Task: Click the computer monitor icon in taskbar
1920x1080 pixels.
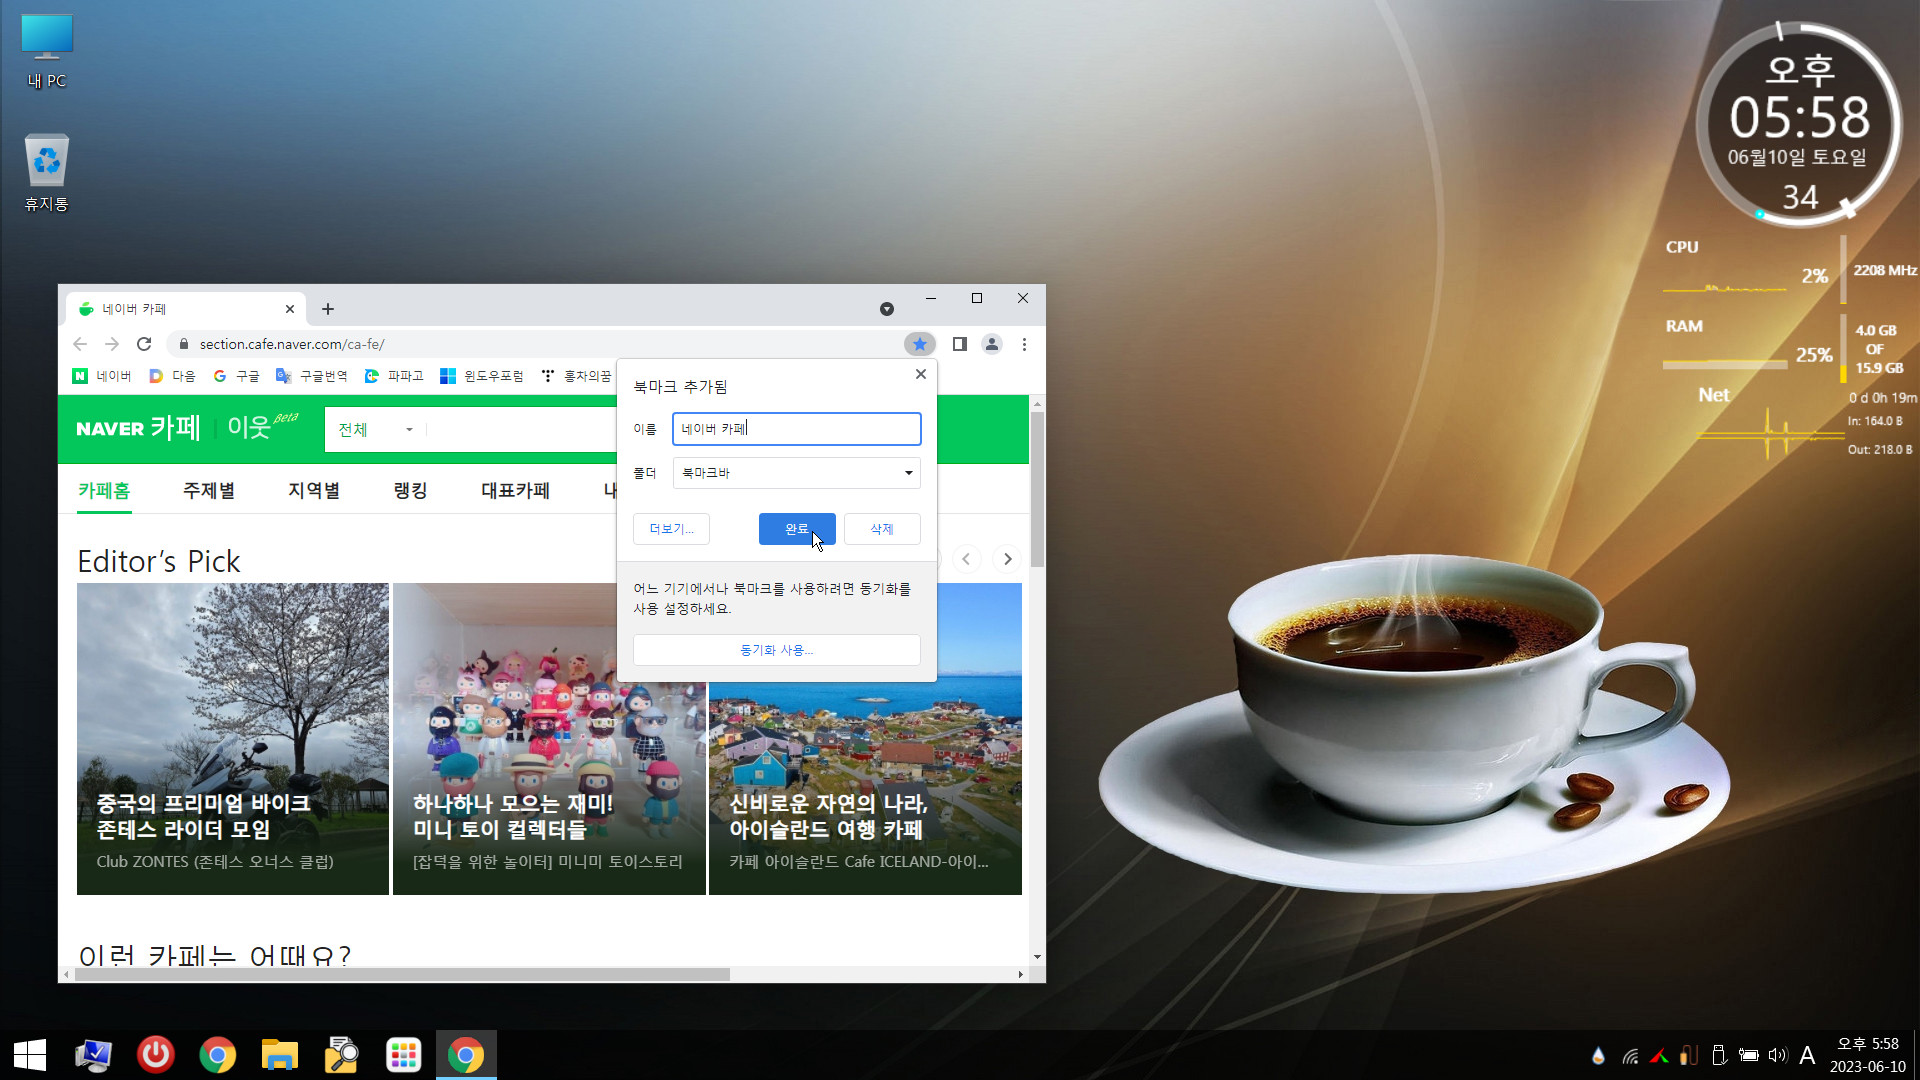Action: tap(93, 1055)
